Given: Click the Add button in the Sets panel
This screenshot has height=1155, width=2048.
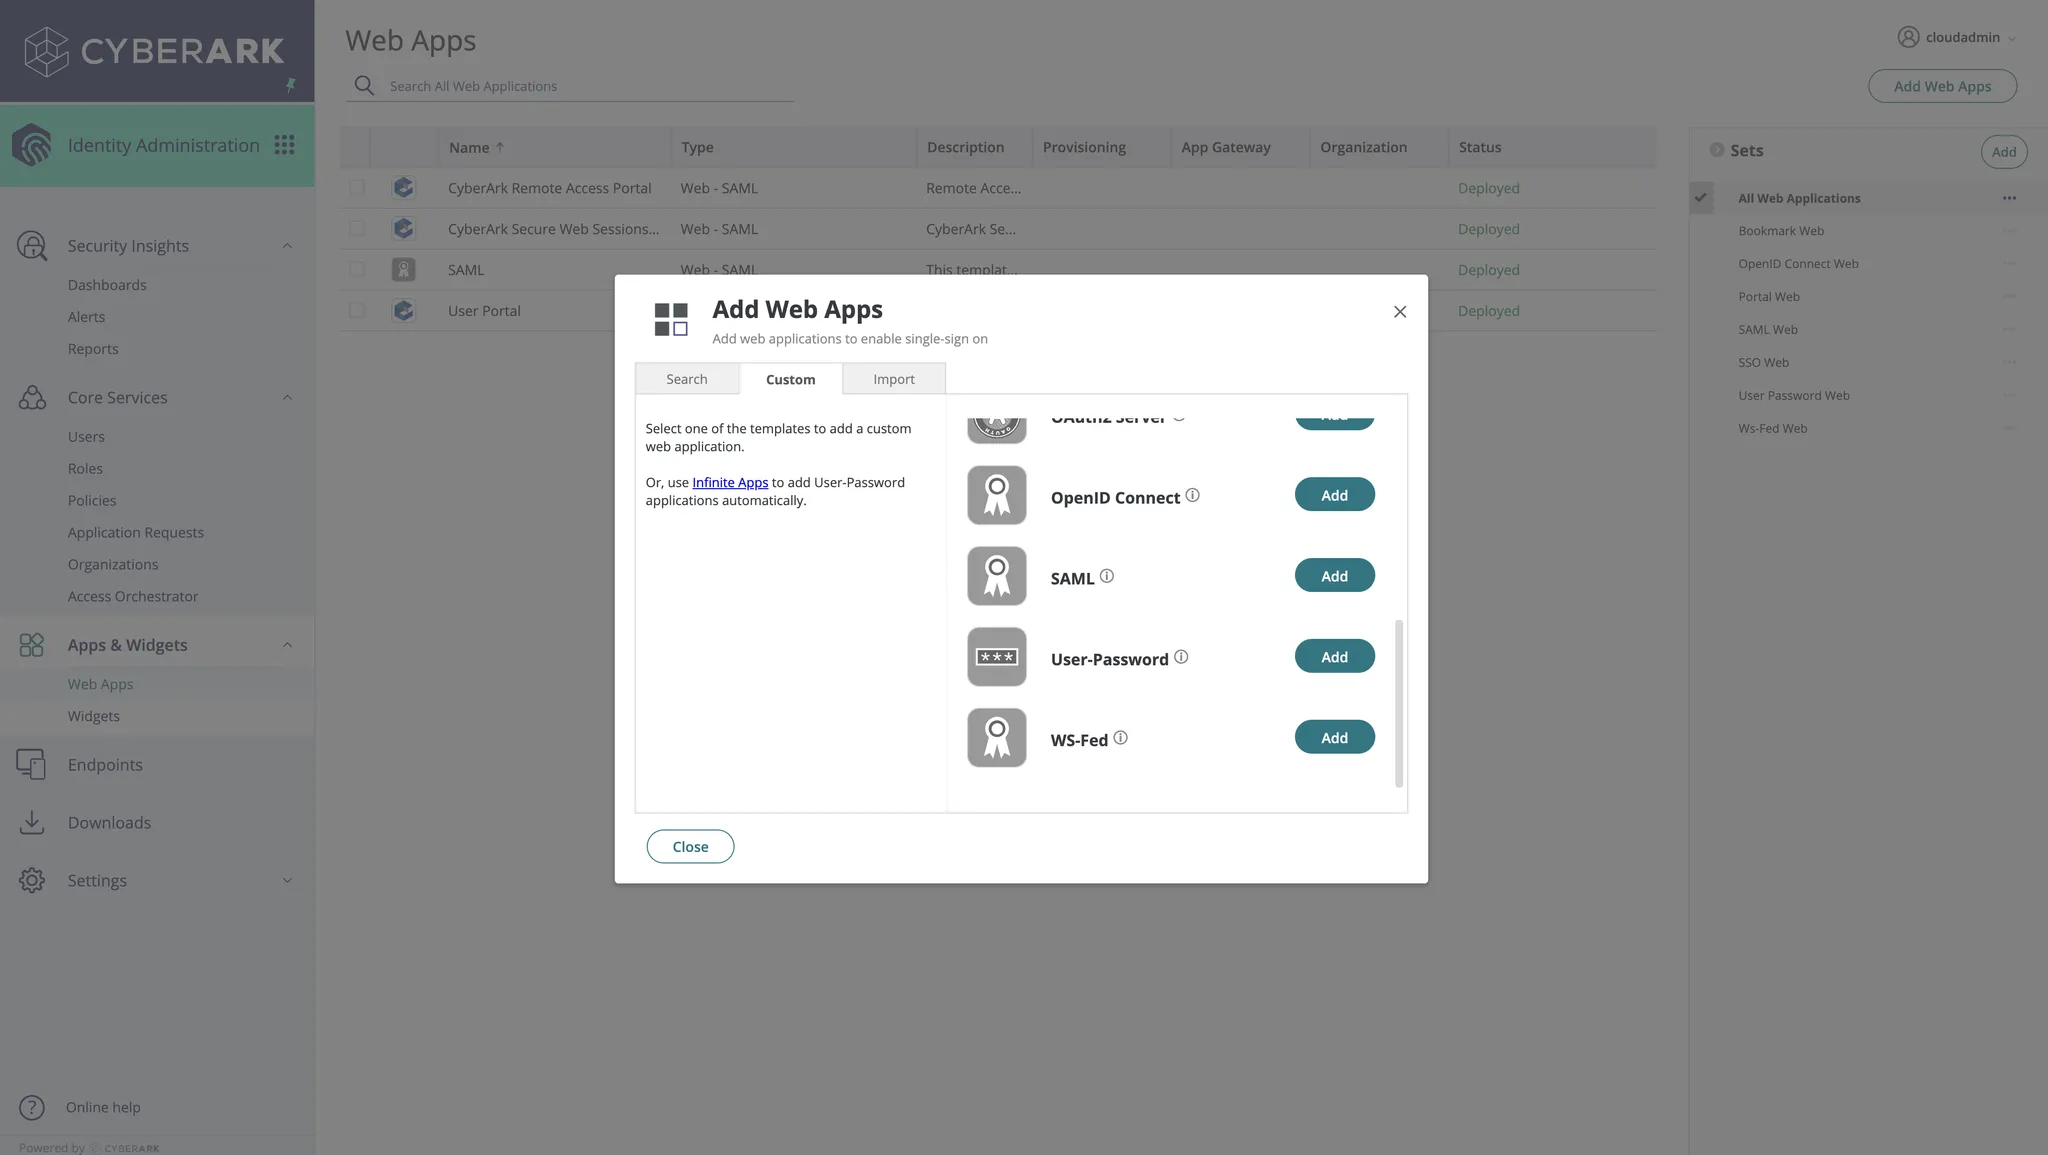Looking at the screenshot, I should coord(2004,152).
